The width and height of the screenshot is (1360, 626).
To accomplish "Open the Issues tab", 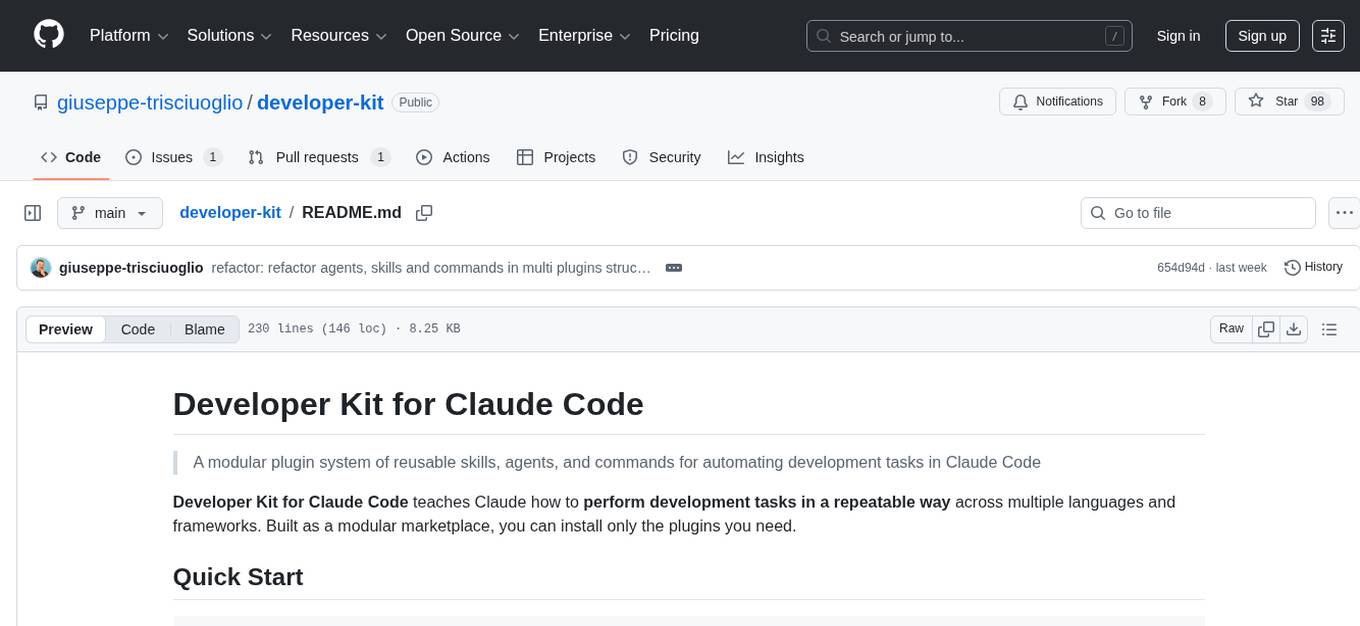I will click(173, 157).
